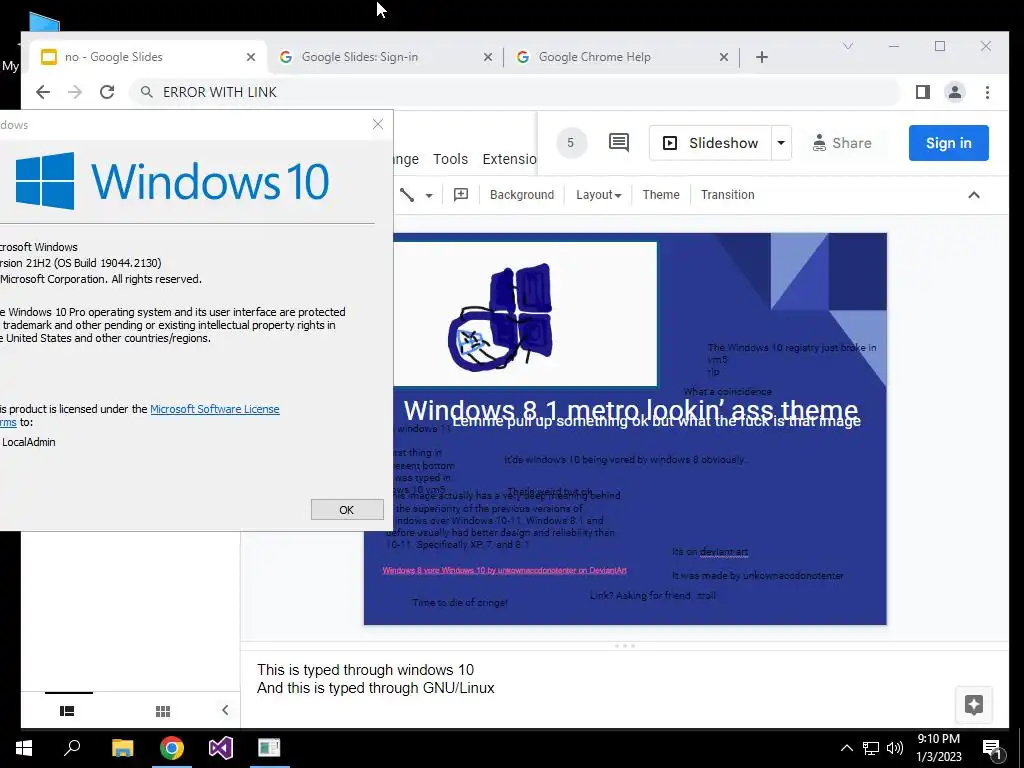The height and width of the screenshot is (768, 1024).
Task: Open the Extensions menu
Action: (x=509, y=159)
